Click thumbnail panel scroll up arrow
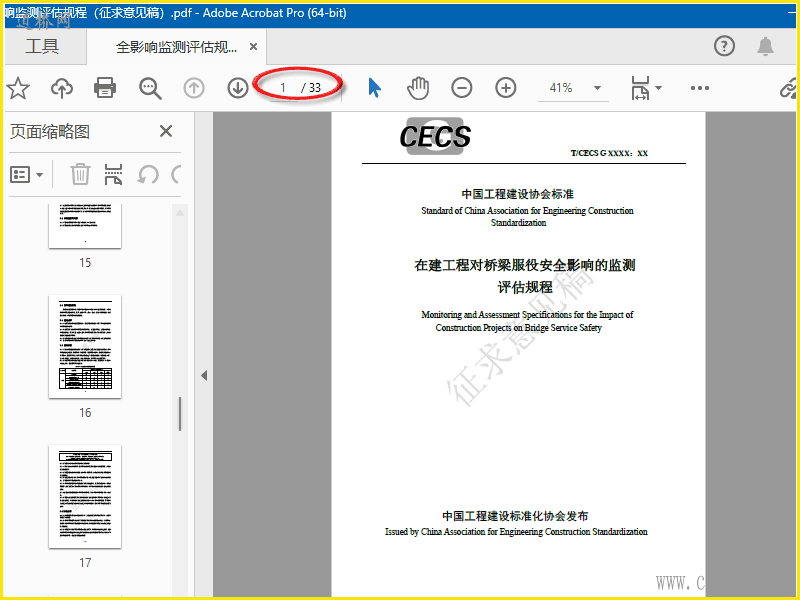 coord(180,213)
